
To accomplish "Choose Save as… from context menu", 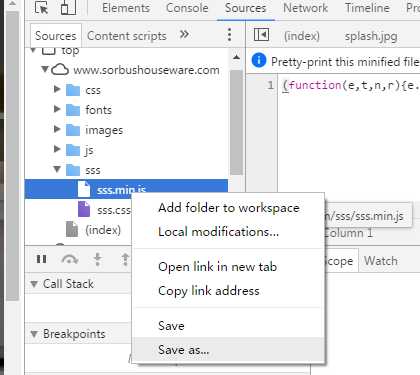I will coord(228,350).
